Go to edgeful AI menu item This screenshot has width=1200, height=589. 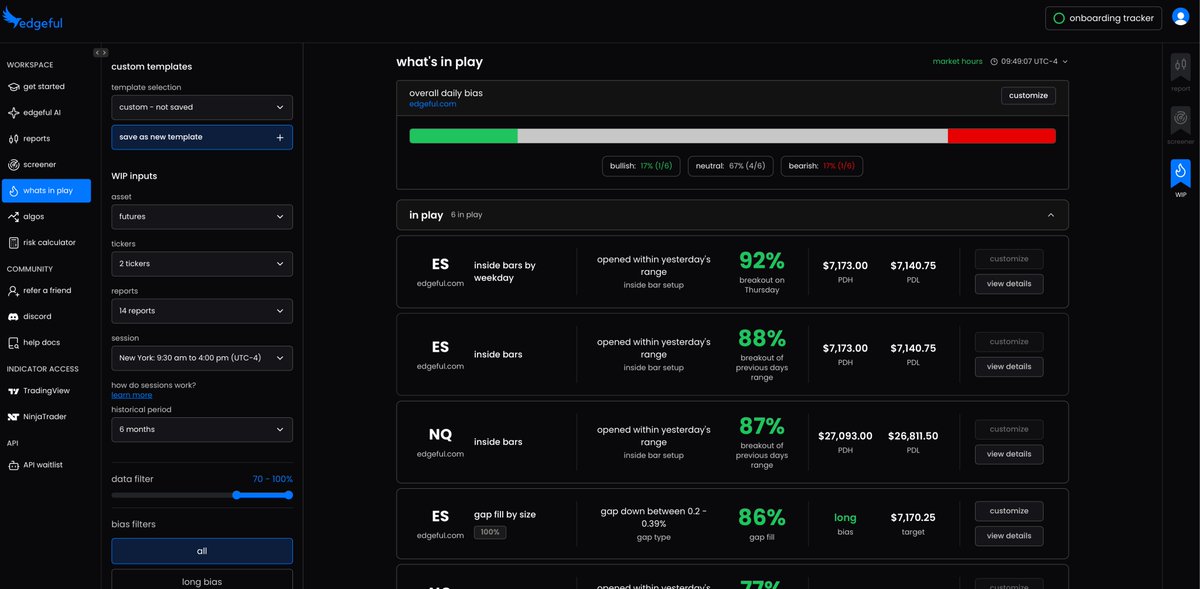45,113
